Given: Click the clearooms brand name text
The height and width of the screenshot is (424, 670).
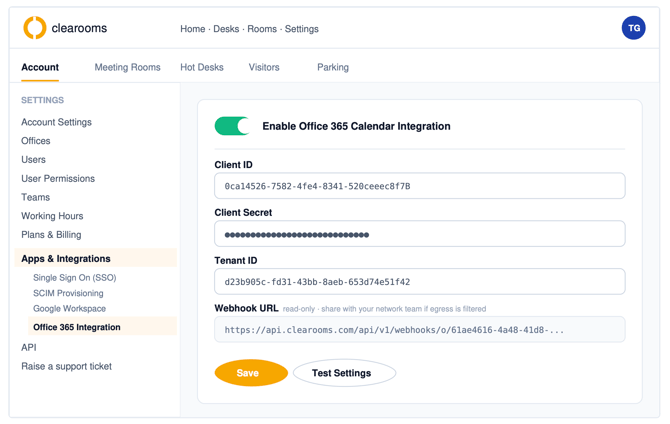Looking at the screenshot, I should pos(79,28).
